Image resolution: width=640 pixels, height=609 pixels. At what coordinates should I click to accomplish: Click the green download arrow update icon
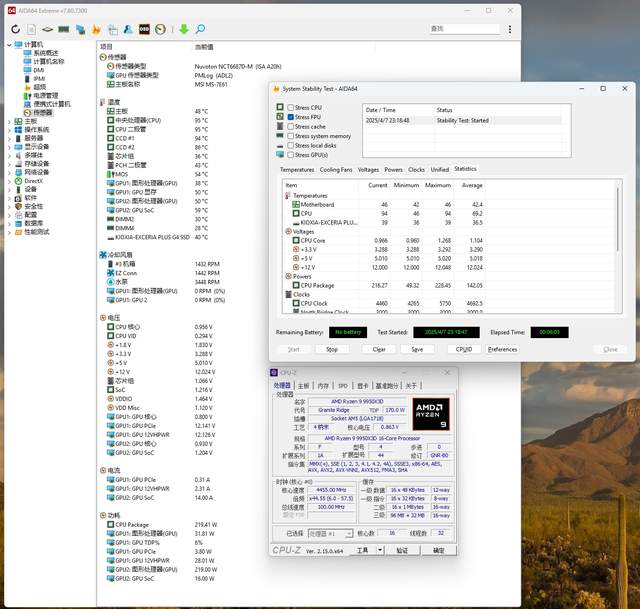tap(184, 29)
